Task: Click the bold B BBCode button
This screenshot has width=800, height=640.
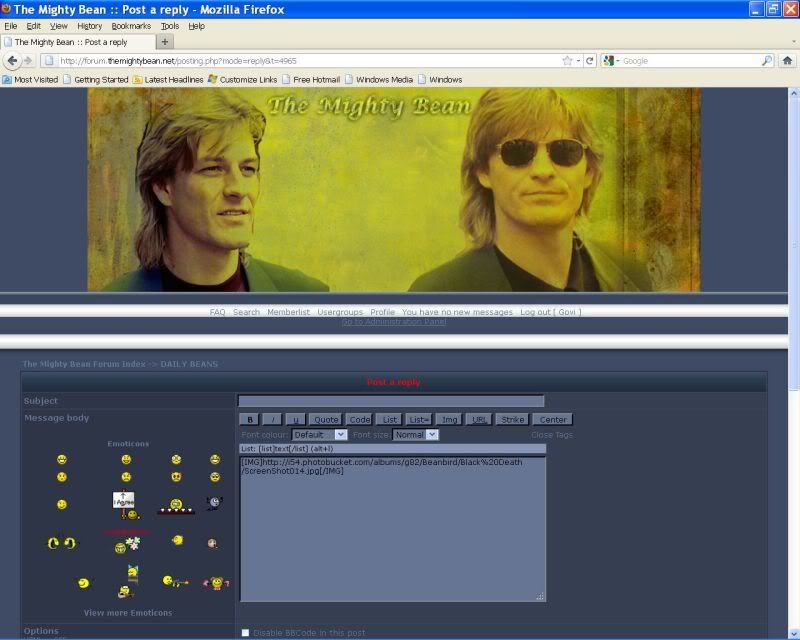Action: [x=250, y=420]
